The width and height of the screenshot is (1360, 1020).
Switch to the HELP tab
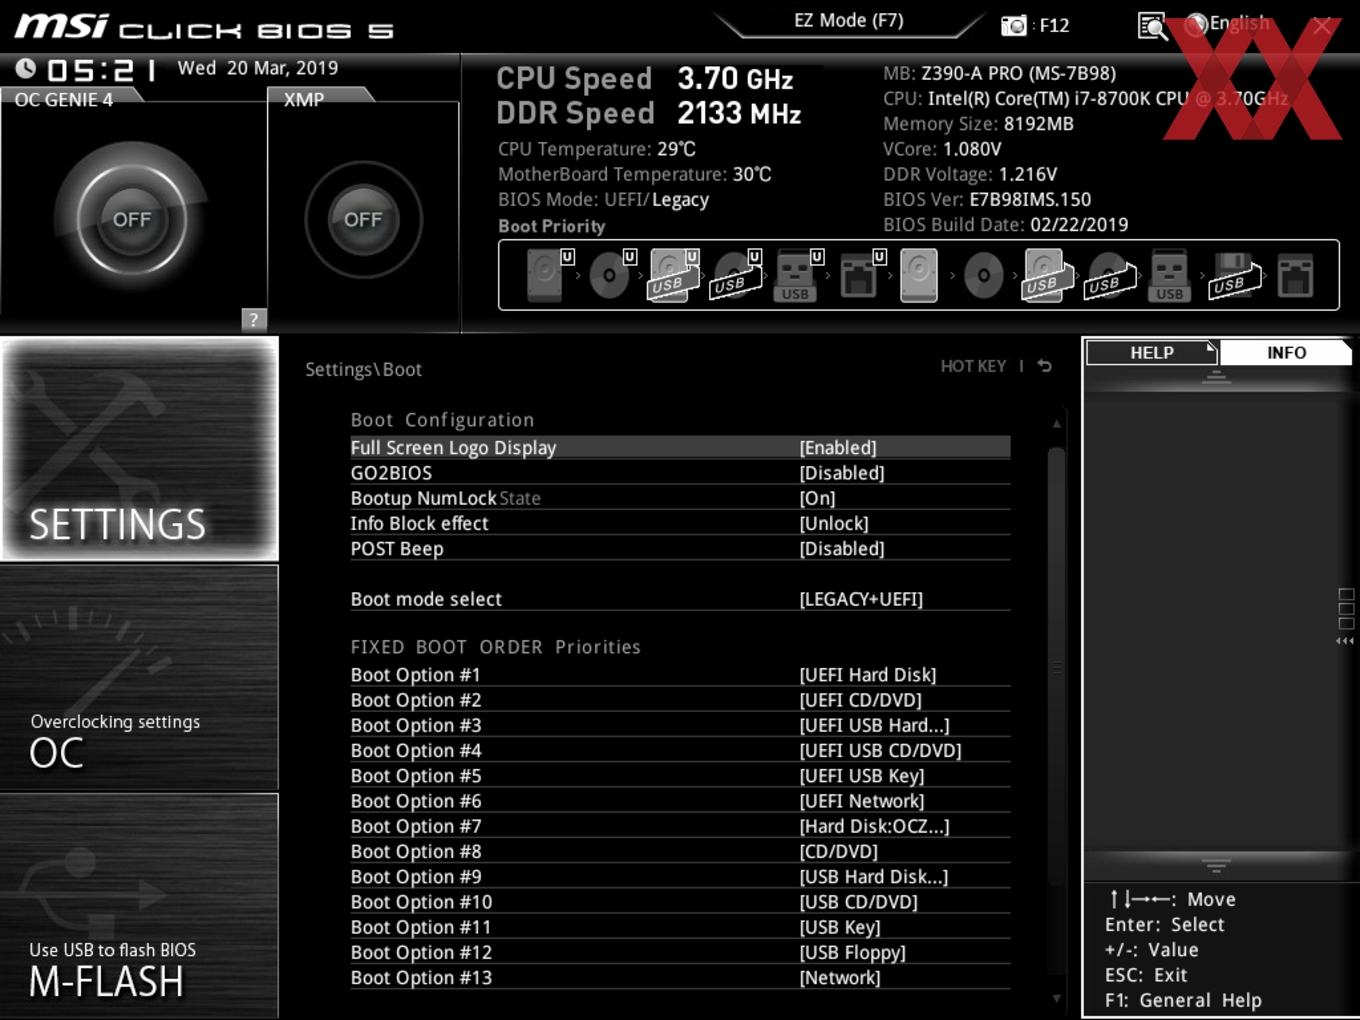click(x=1152, y=353)
